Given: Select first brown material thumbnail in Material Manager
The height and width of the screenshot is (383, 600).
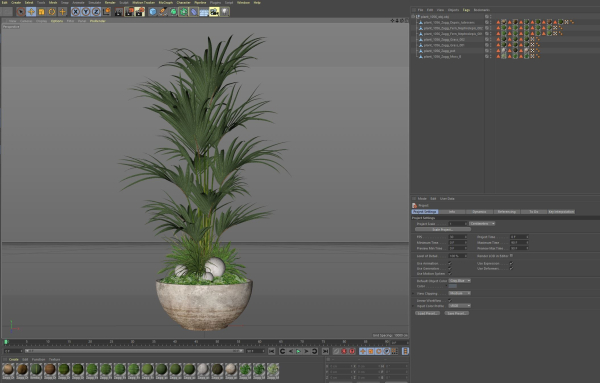Looking at the screenshot, I should (8, 370).
